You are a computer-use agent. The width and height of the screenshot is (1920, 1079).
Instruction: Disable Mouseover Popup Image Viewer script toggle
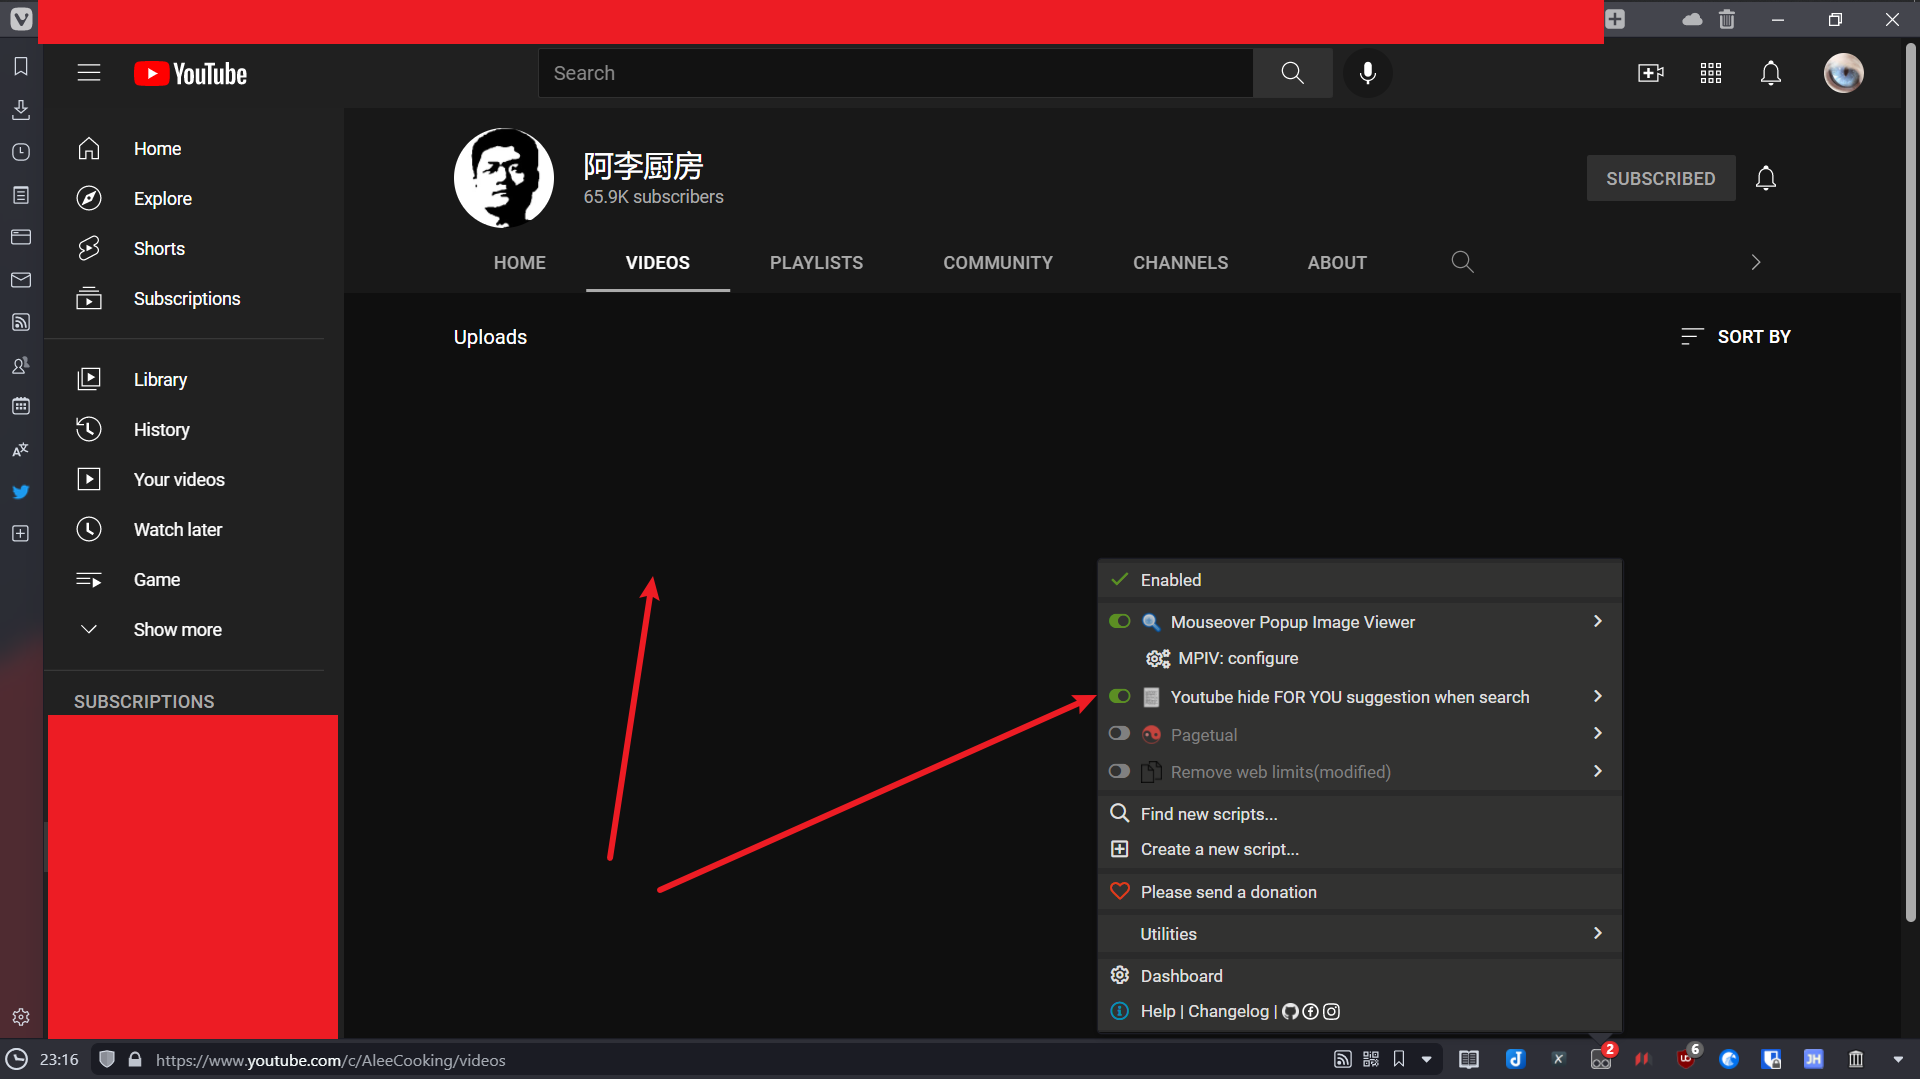(x=1119, y=622)
